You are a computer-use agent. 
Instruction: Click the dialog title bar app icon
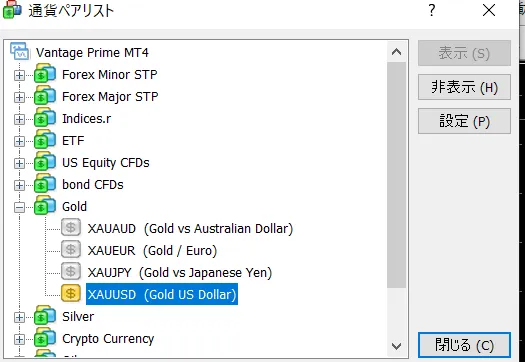(x=12, y=9)
